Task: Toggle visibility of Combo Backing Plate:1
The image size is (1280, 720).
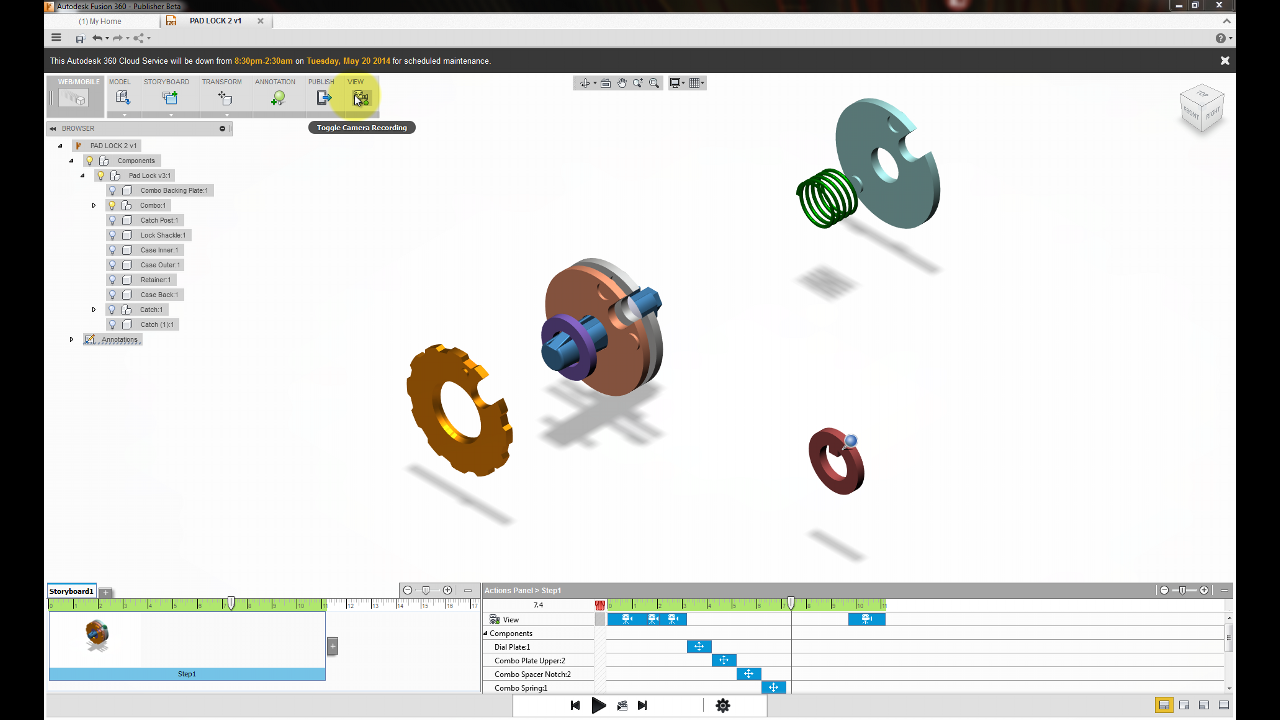Action: tap(113, 190)
